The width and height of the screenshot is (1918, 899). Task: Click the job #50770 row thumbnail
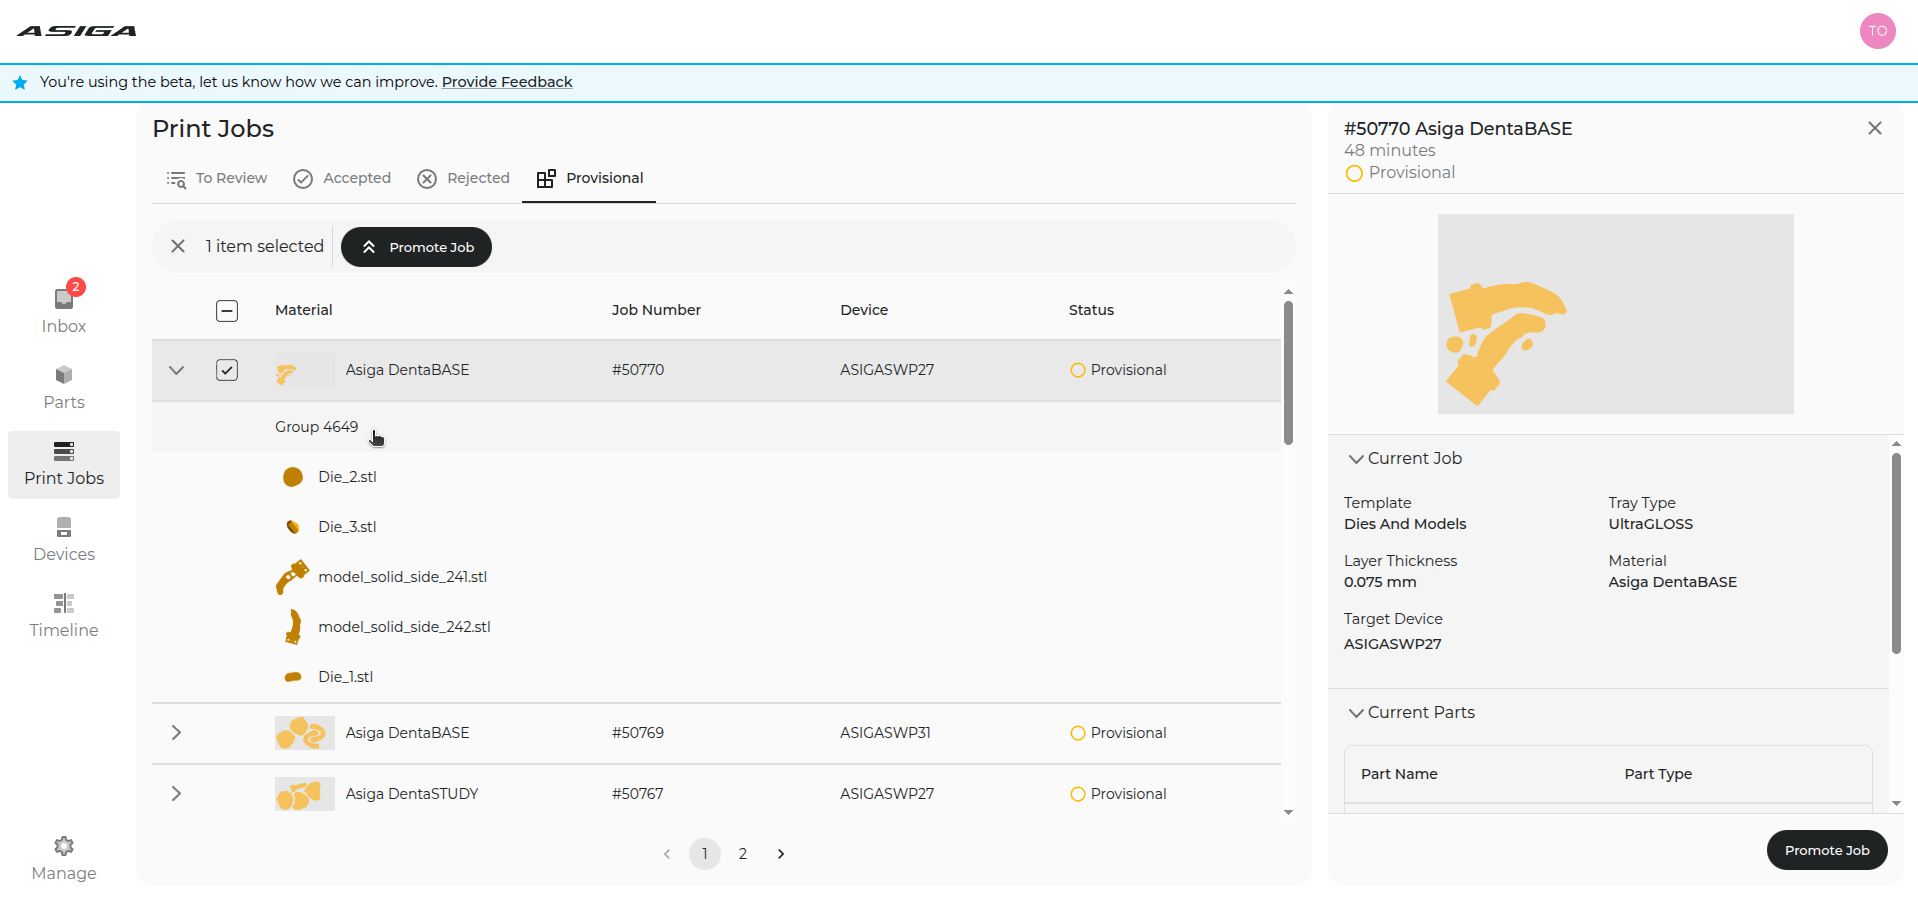pyautogui.click(x=304, y=371)
